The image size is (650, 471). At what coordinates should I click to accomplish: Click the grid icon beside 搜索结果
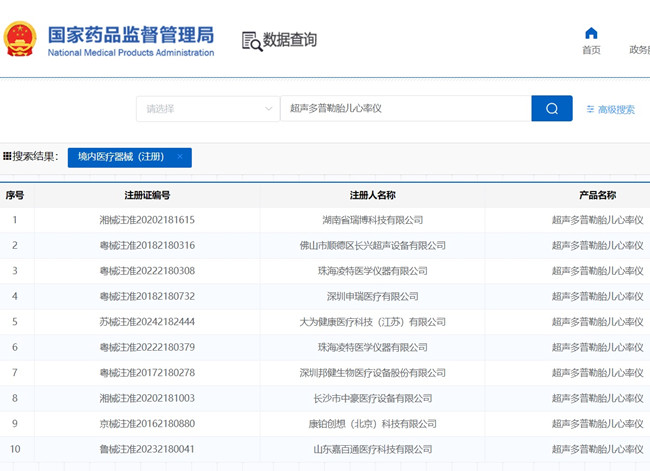[7, 156]
